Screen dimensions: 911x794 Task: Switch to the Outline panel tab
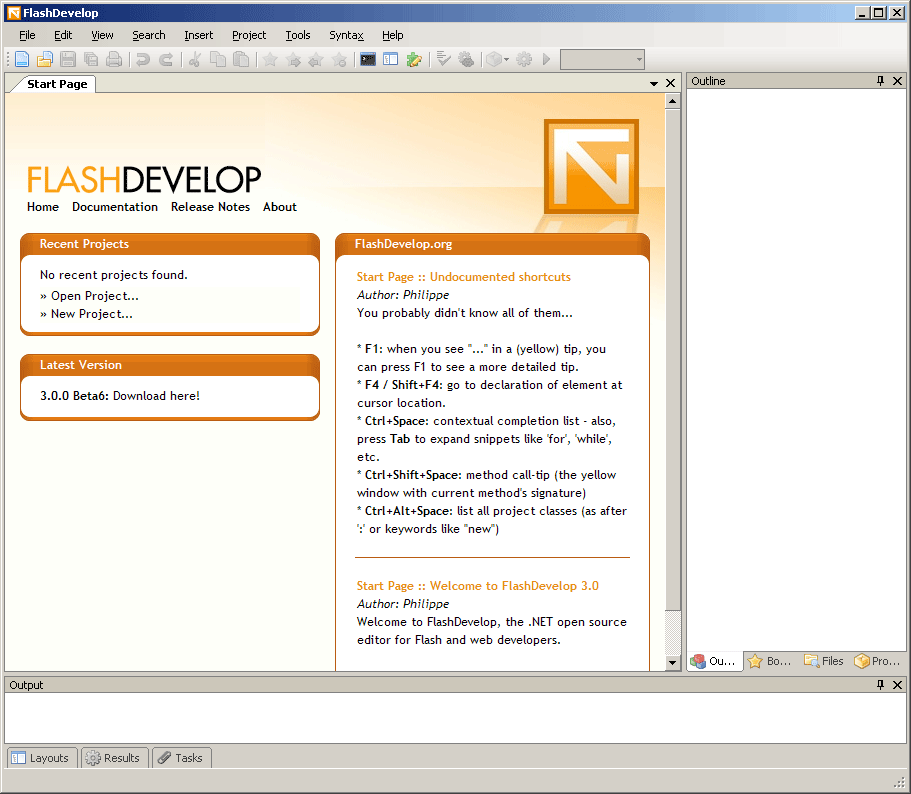[715, 661]
